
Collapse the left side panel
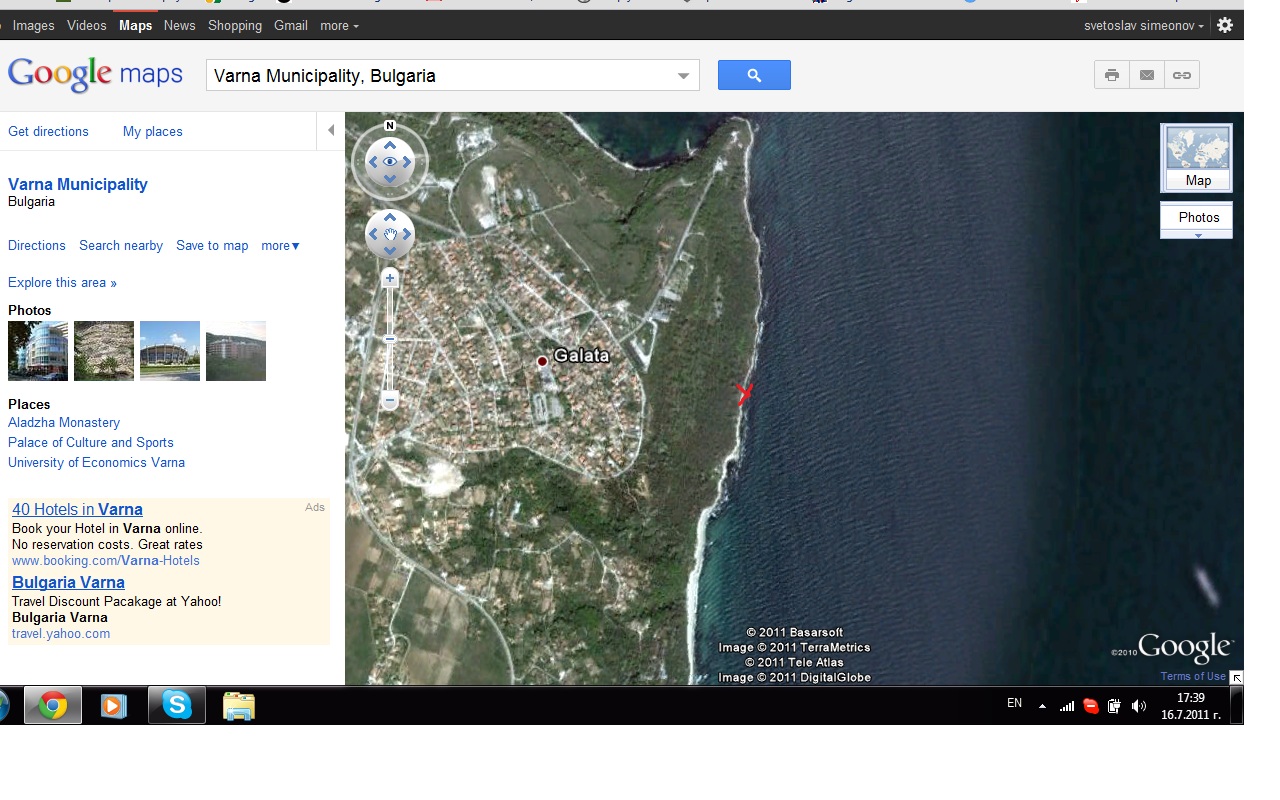point(331,131)
